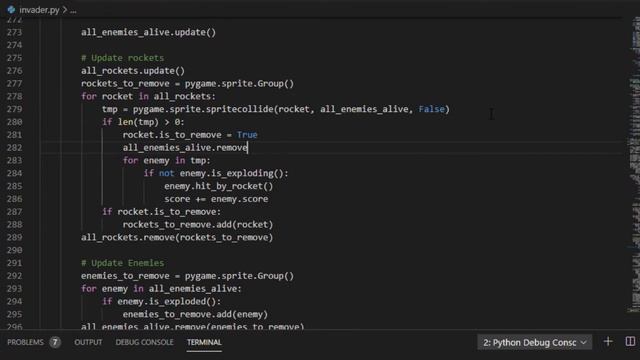Viewport: 640px width, 360px height.
Task: Click 'all_rockets.update()' on line 276
Action: pyautogui.click(x=133, y=71)
